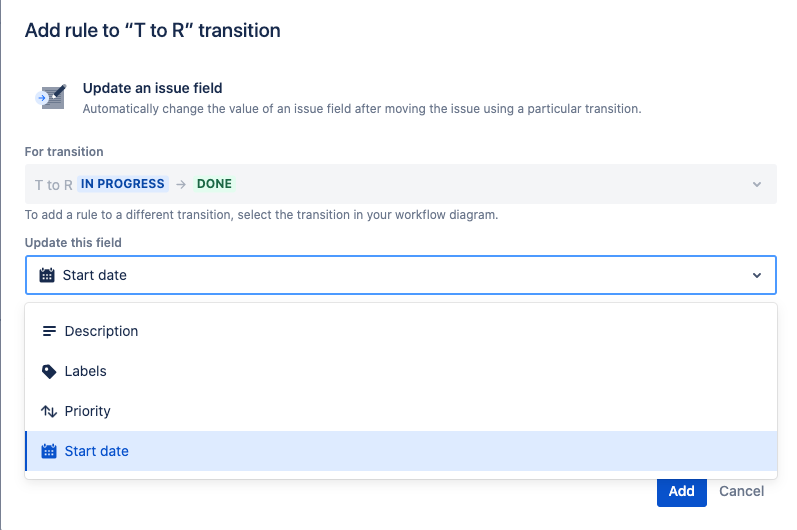Click the Labels tag icon
Image resolution: width=797 pixels, height=530 pixels.
tap(49, 371)
